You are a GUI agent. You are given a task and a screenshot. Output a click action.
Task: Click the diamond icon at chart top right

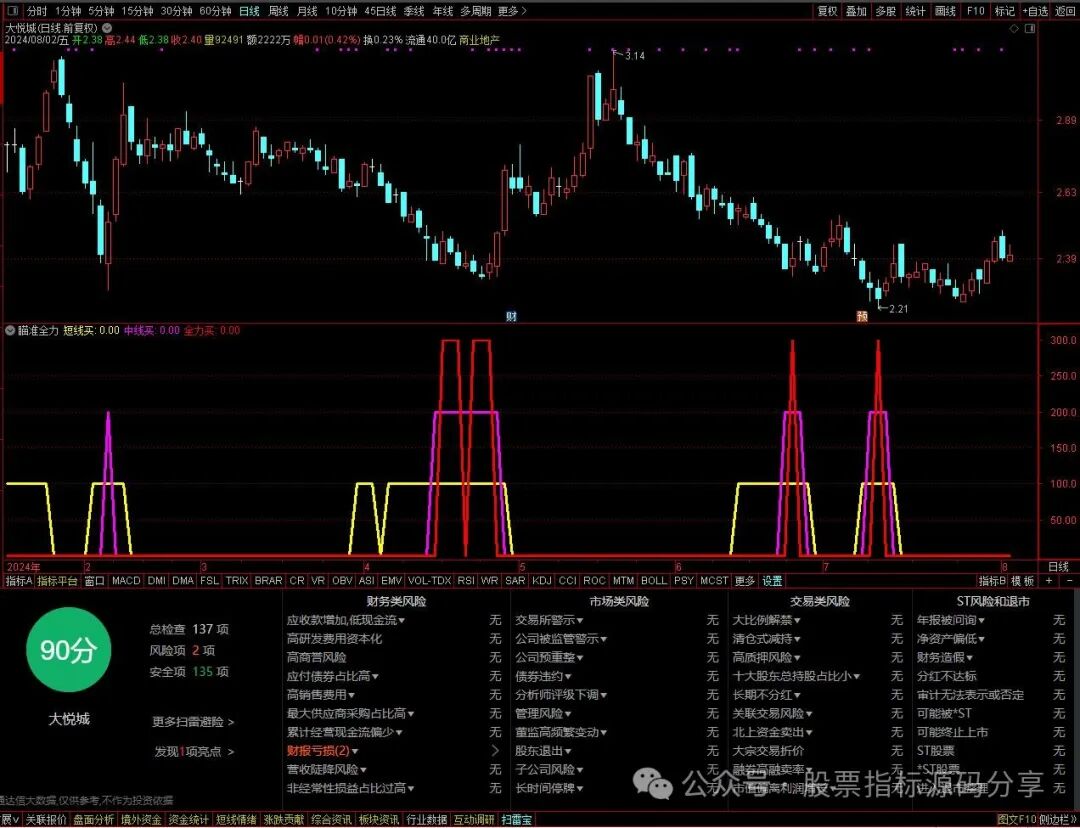pos(1014,28)
